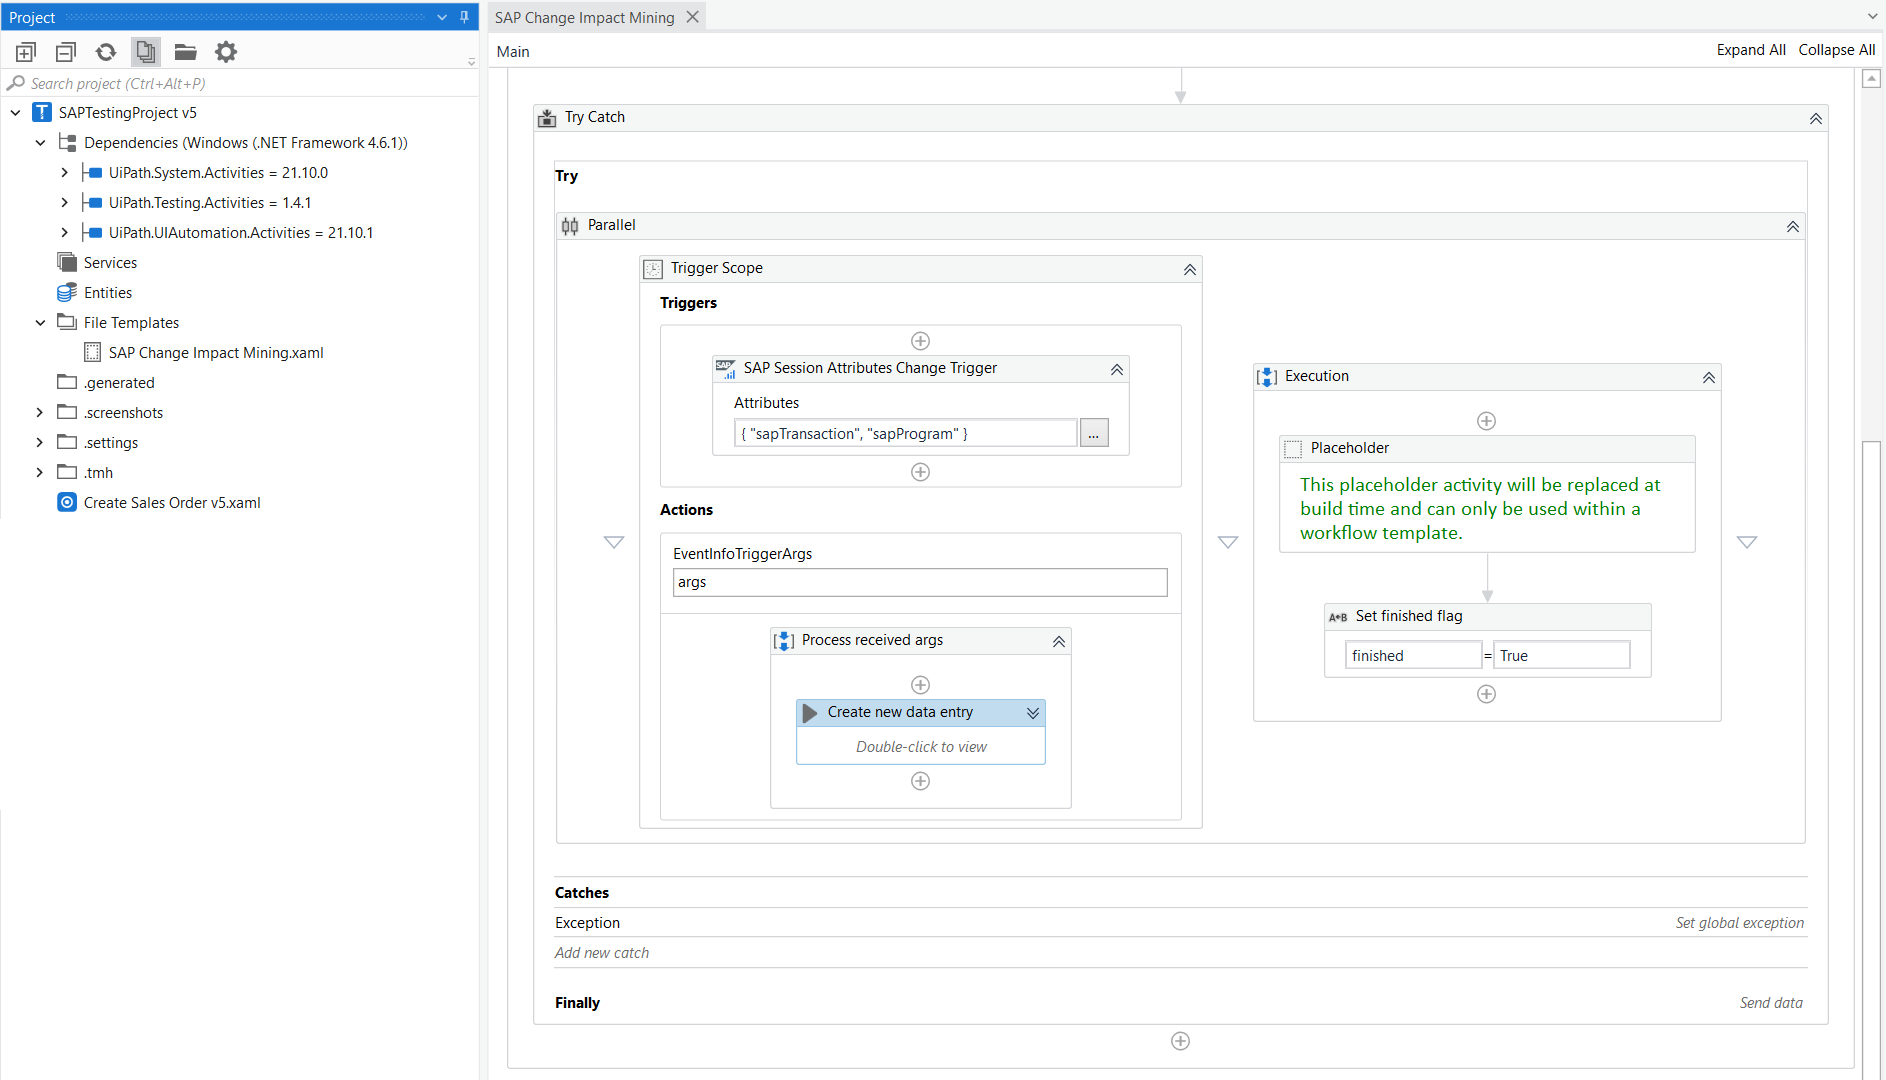Image resolution: width=1886 pixels, height=1080 pixels.
Task: Click the Create new data entry play icon
Action: click(810, 713)
